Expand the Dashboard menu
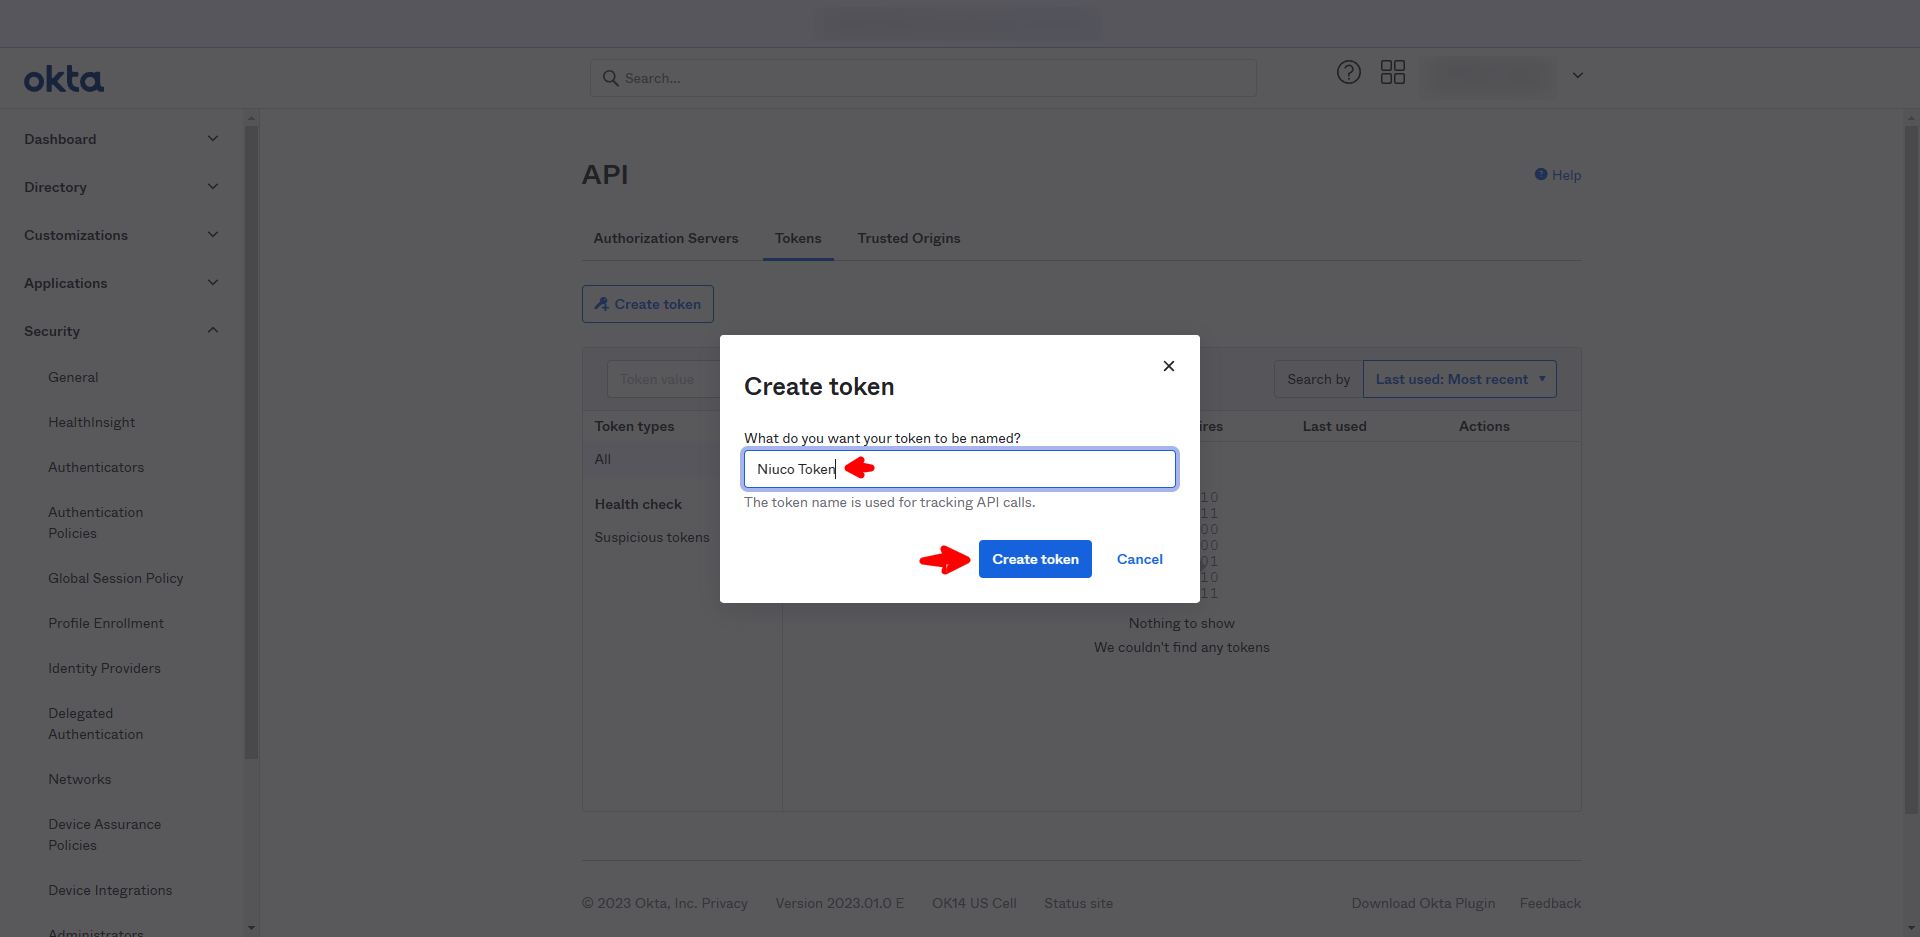 121,139
